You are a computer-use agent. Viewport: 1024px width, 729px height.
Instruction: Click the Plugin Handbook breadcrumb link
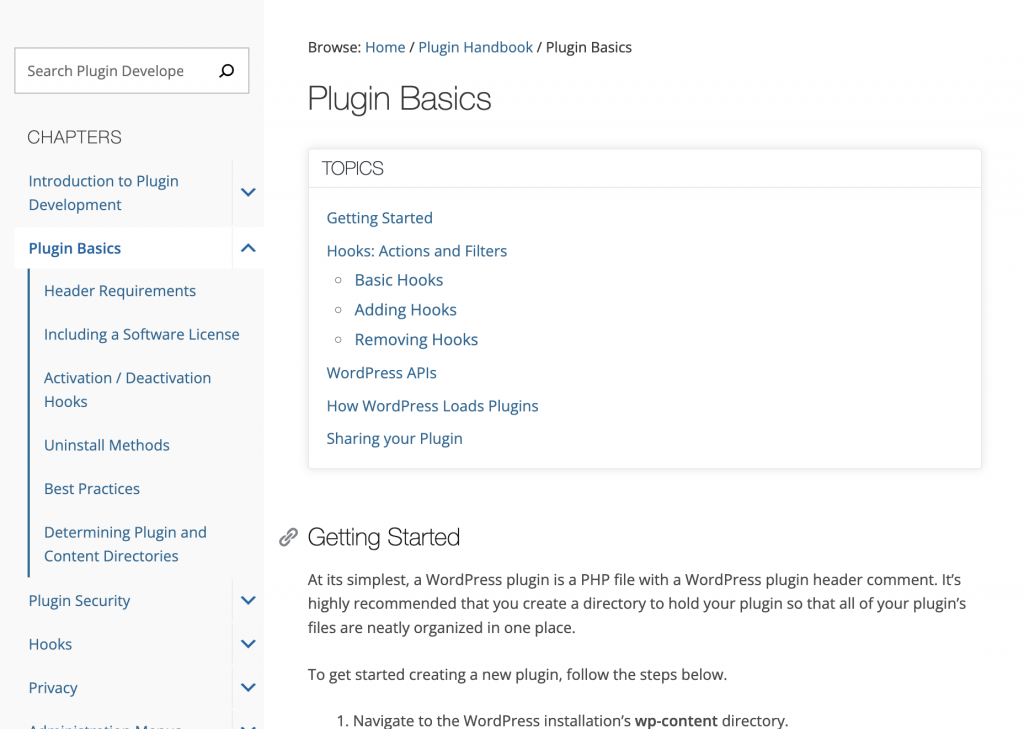pos(475,47)
